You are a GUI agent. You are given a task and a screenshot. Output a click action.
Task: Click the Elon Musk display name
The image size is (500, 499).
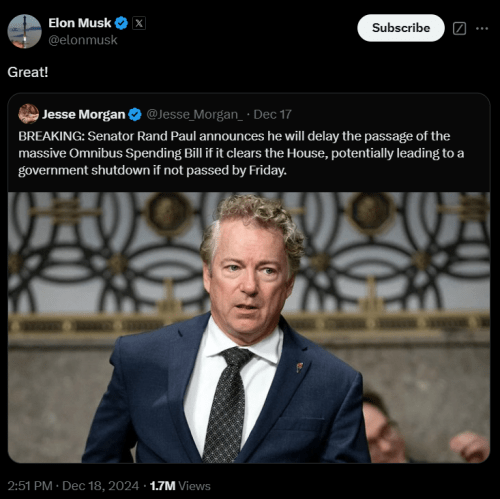coord(80,23)
